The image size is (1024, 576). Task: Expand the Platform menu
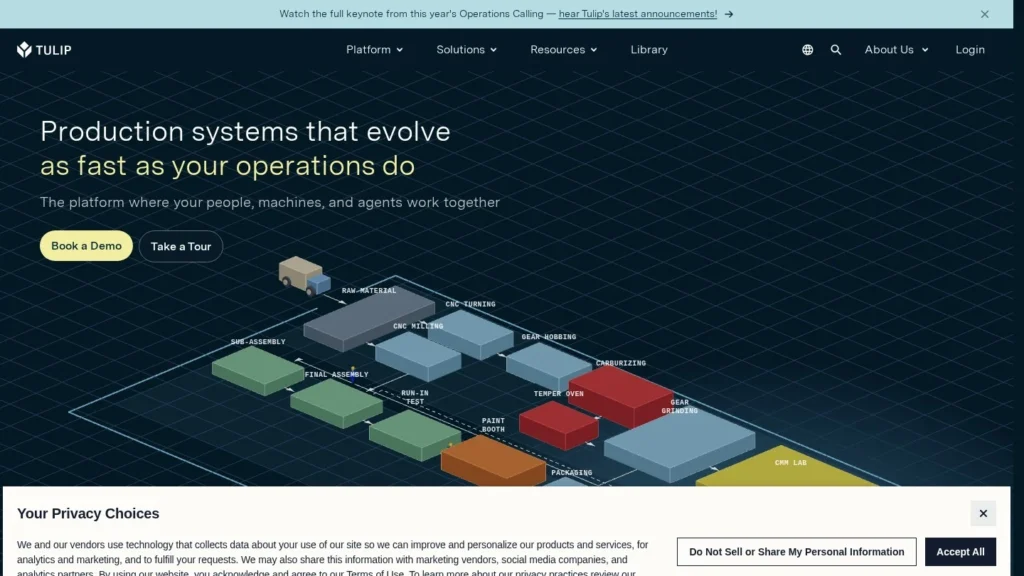pyautogui.click(x=374, y=50)
